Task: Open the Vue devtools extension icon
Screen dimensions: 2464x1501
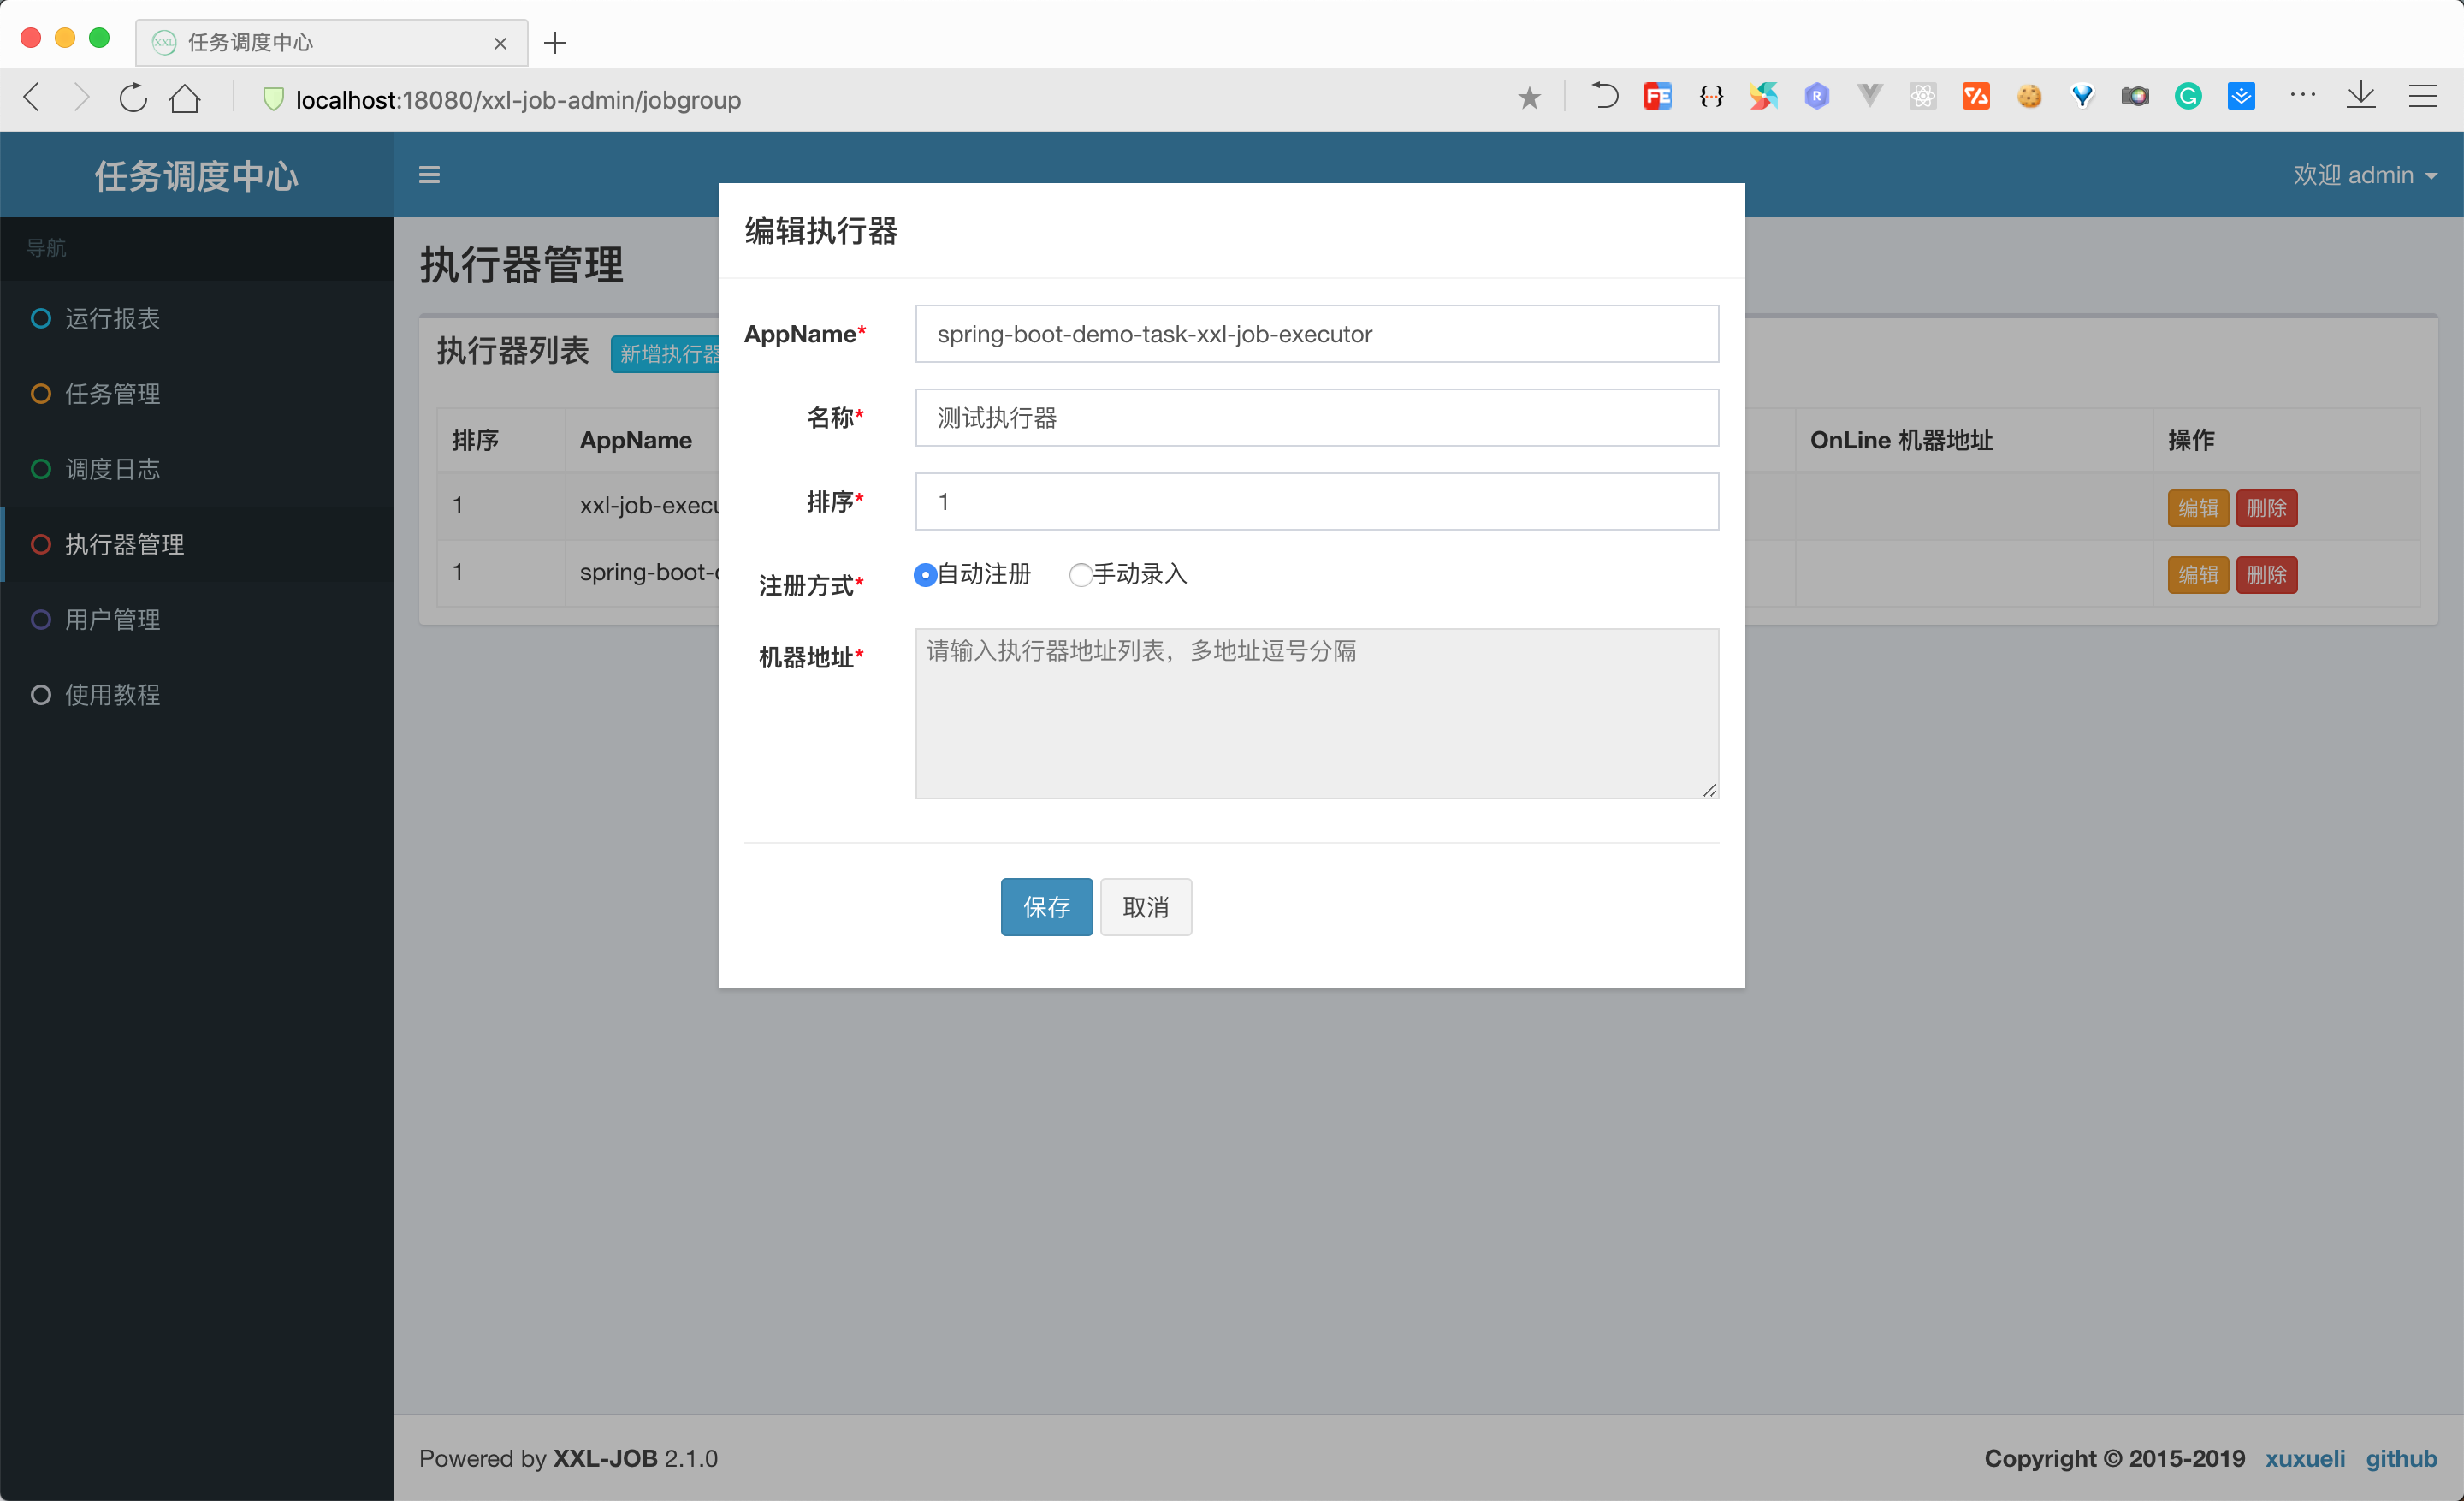Action: click(1870, 96)
